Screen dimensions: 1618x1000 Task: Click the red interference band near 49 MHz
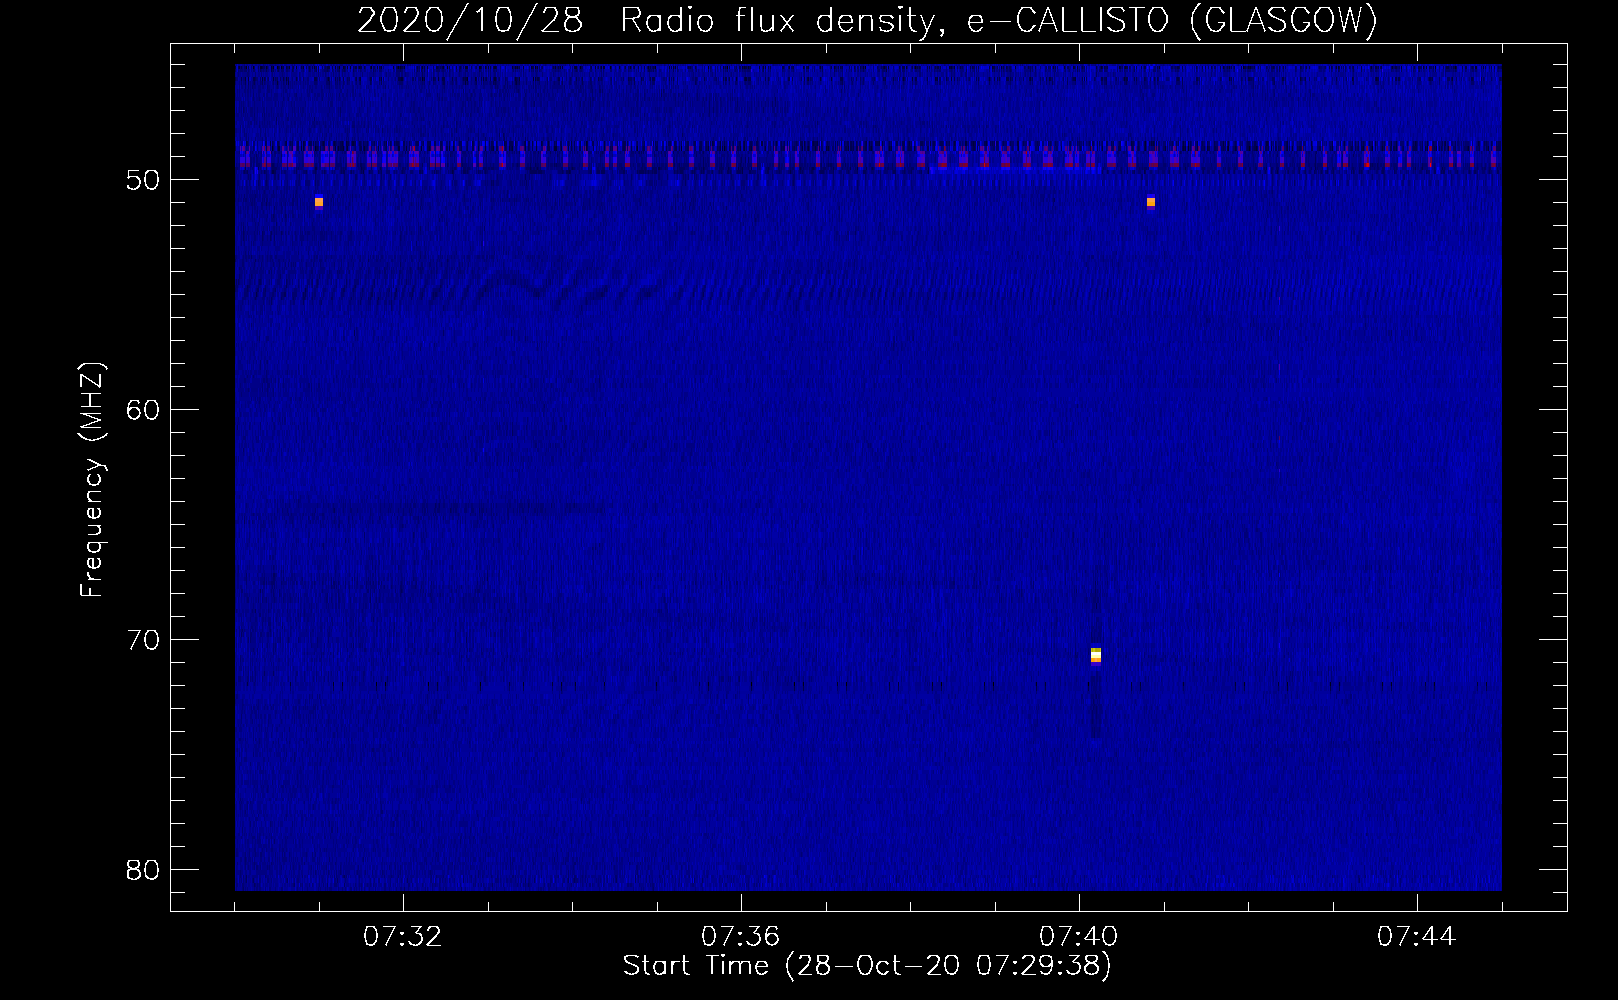click(x=868, y=157)
